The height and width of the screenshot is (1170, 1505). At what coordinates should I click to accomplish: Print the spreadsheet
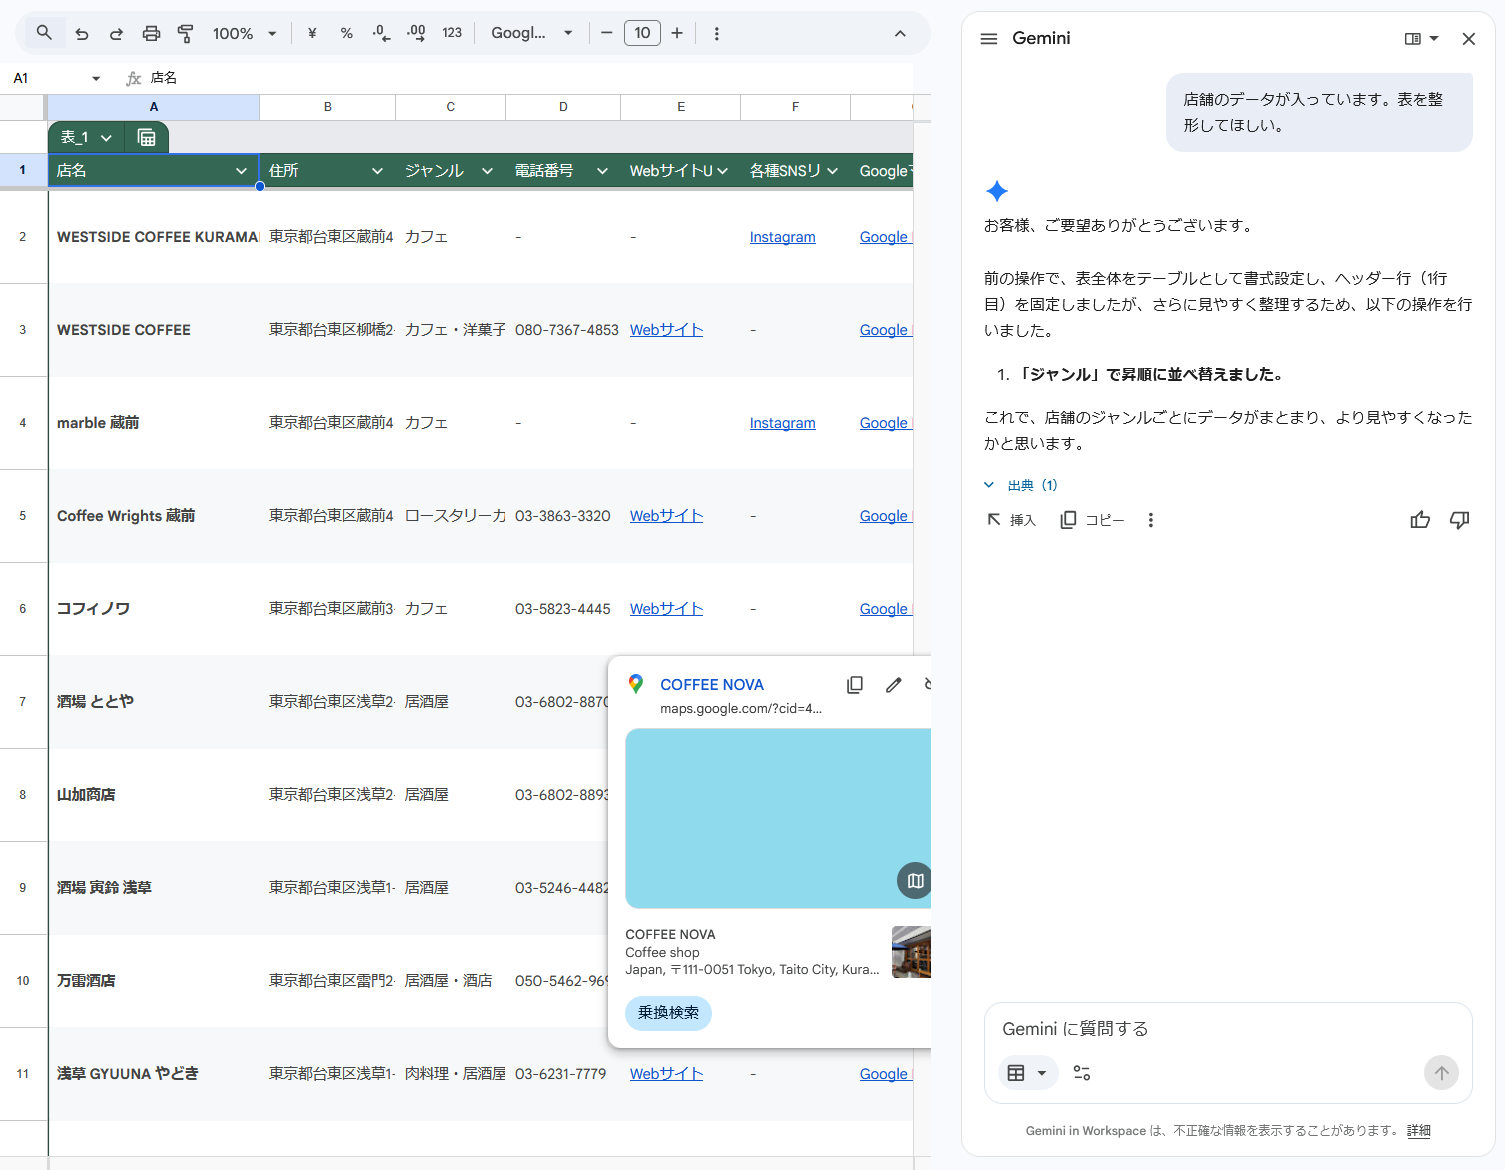click(x=151, y=33)
